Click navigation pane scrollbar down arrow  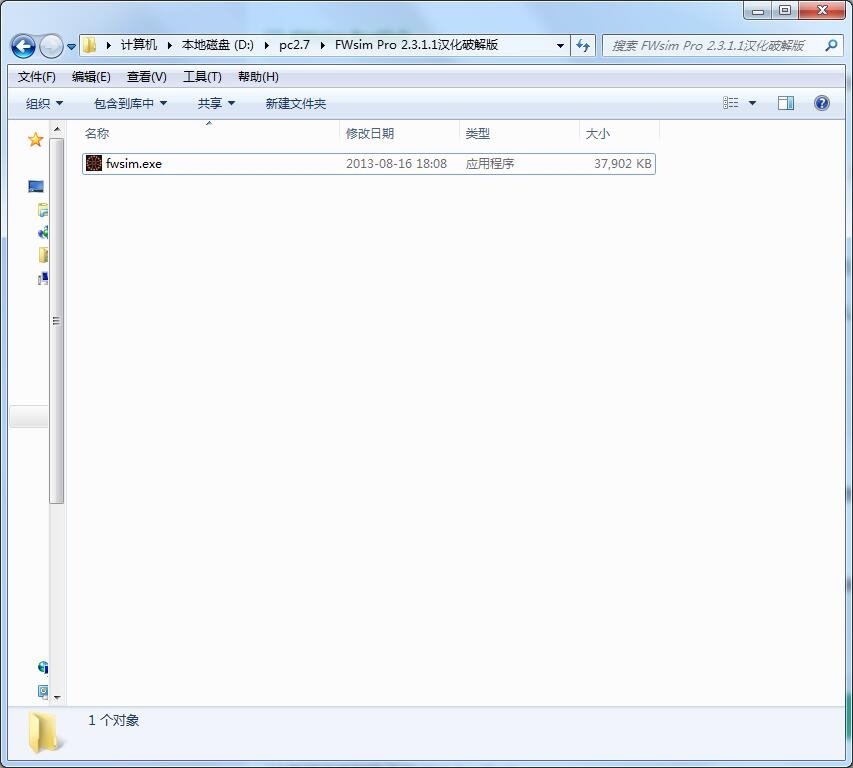(x=57, y=697)
